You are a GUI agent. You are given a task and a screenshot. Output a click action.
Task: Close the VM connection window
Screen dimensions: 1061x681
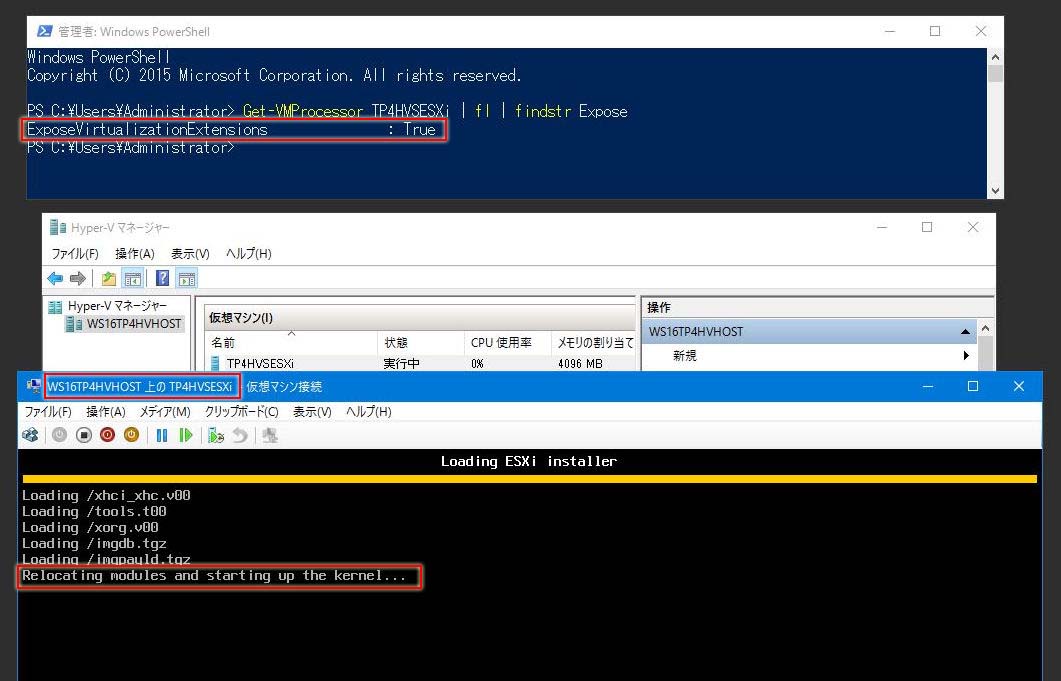[x=1018, y=387]
